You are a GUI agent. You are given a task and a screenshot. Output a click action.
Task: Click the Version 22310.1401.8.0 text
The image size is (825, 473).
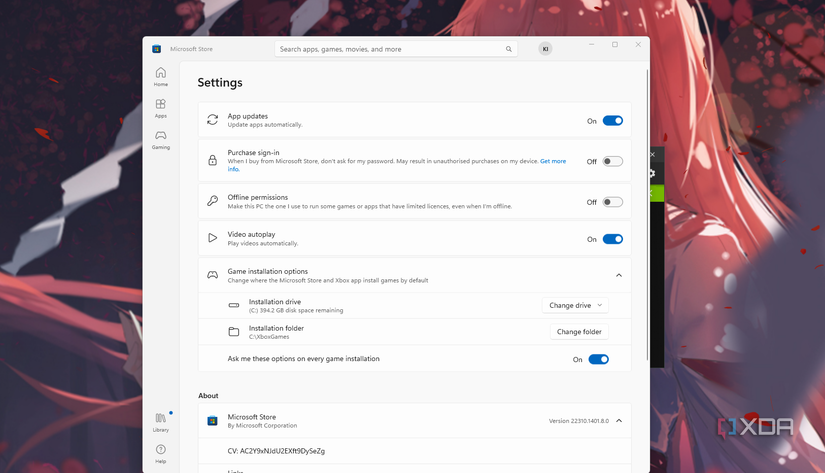(x=579, y=421)
